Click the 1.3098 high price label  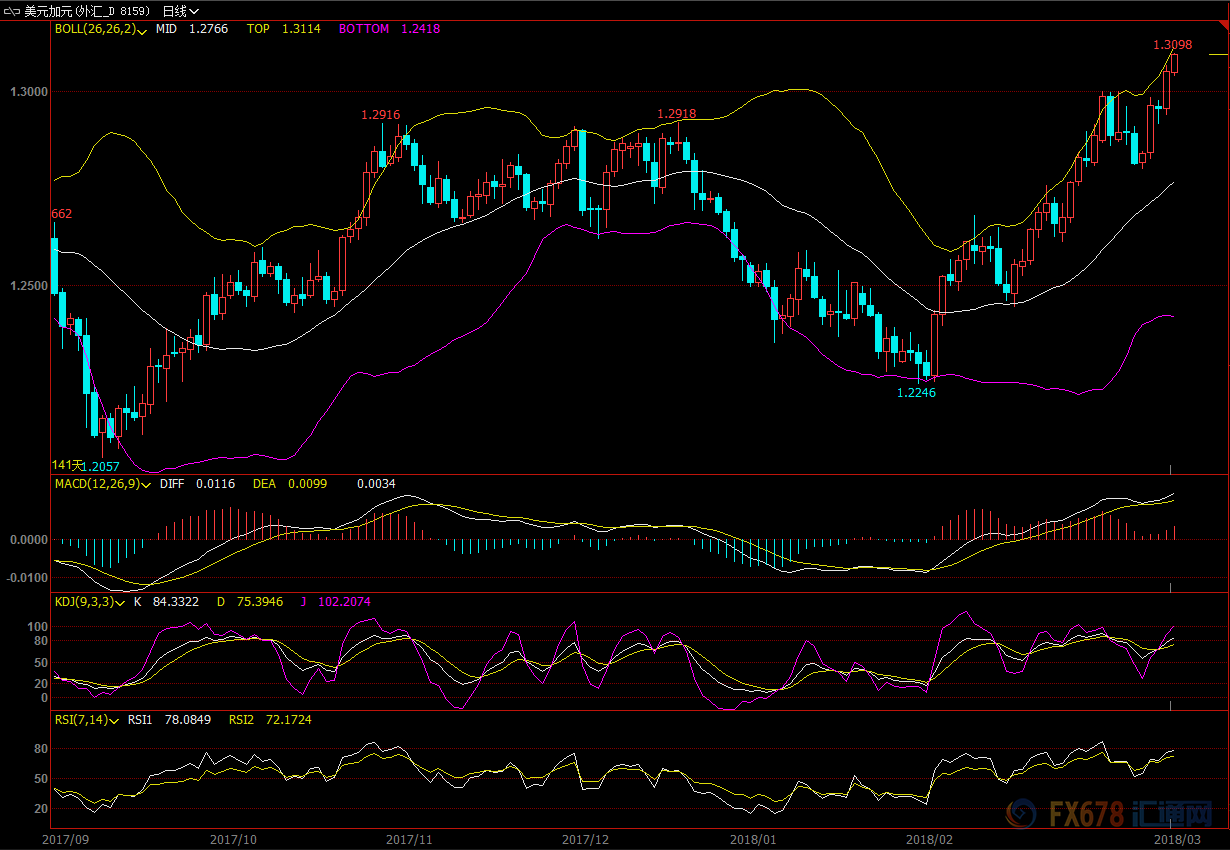[1172, 45]
